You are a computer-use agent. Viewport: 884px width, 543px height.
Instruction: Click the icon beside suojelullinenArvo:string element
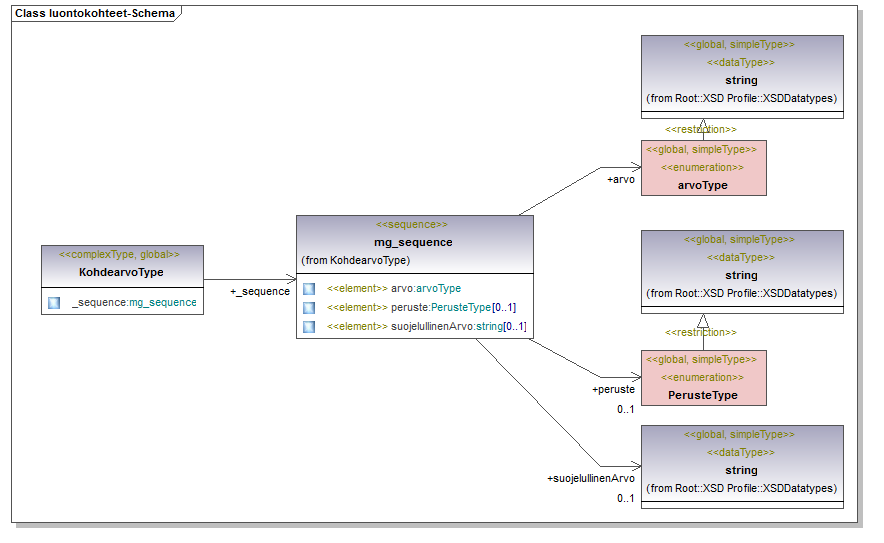coord(309,327)
